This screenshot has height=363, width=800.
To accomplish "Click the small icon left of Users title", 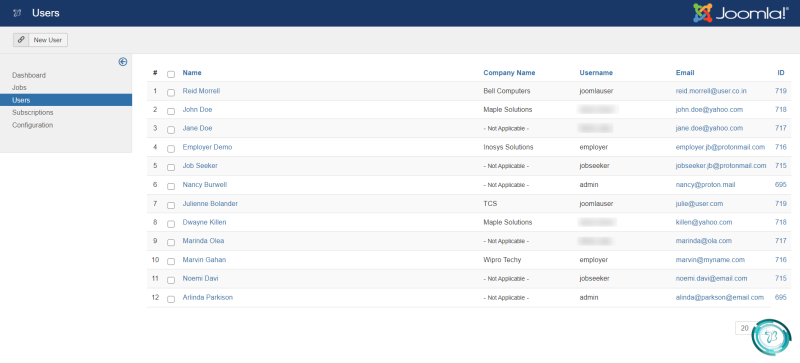I will pyautogui.click(x=17, y=13).
